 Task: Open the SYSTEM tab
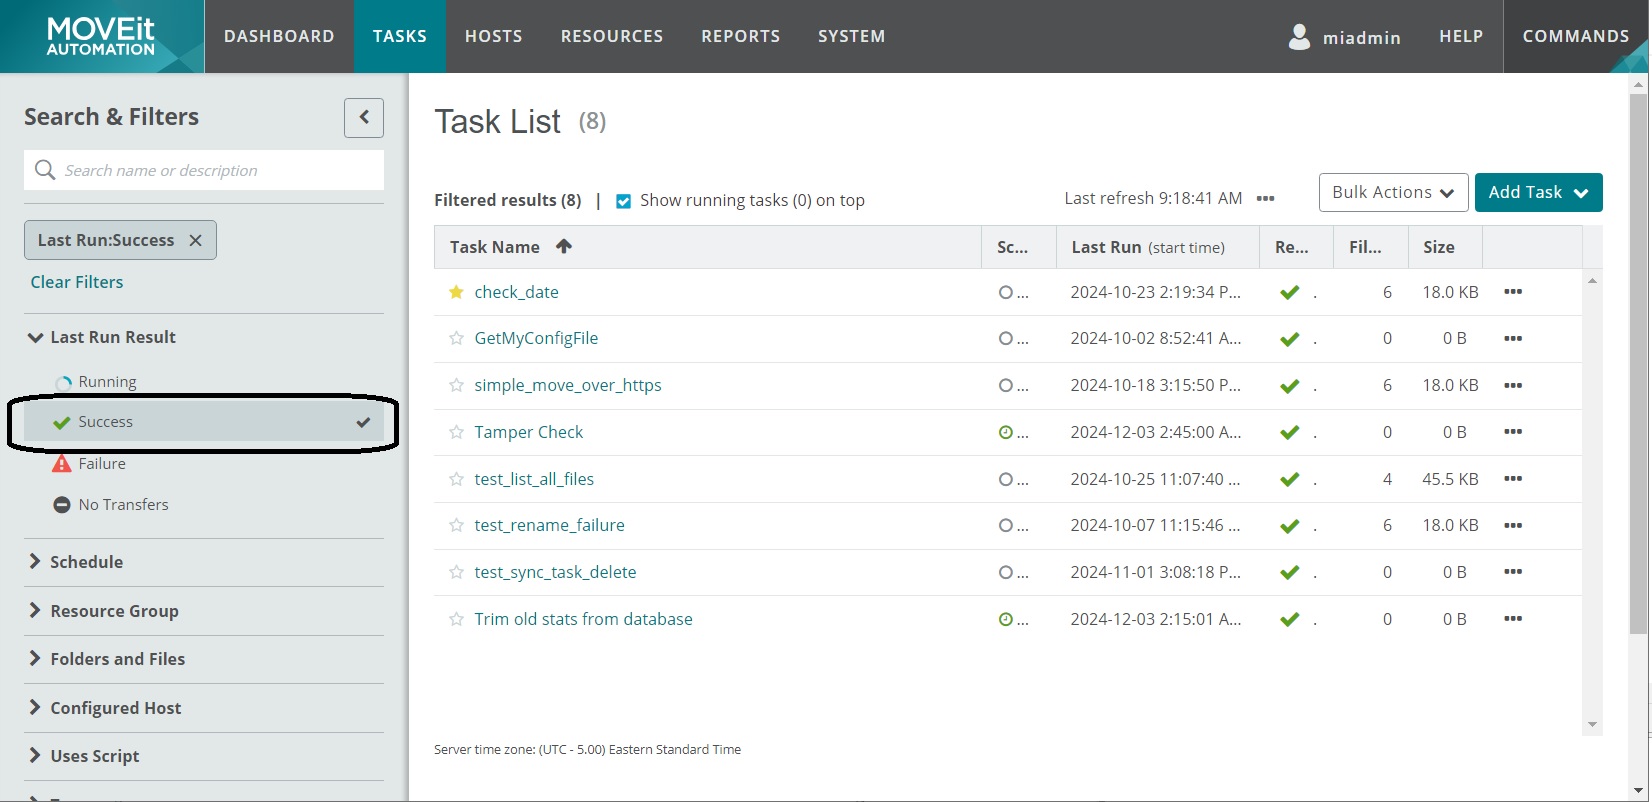click(852, 36)
